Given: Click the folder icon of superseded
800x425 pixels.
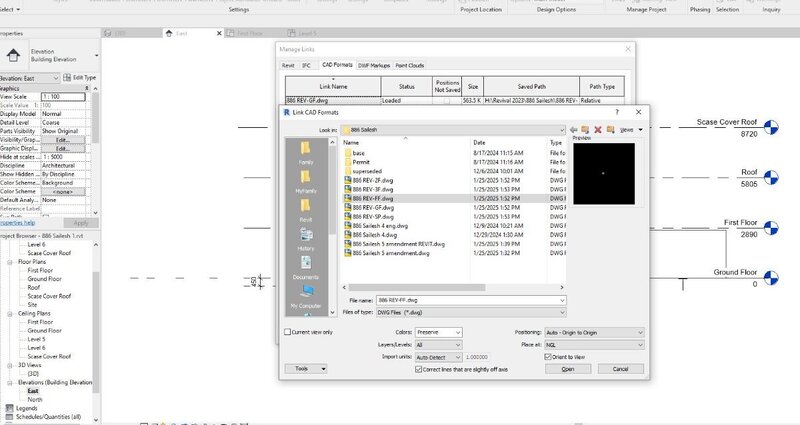Looking at the screenshot, I should (x=348, y=171).
